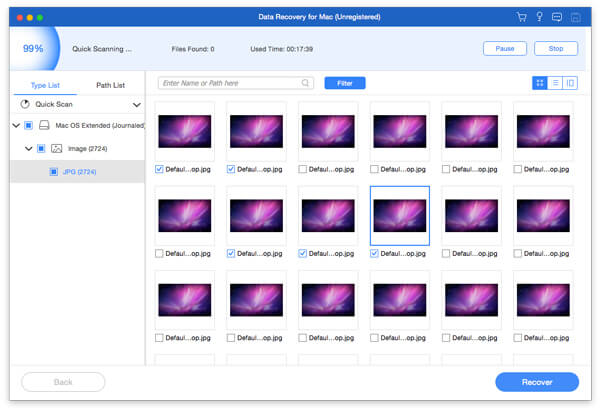
Task: Toggle the Mac OS Extended (Journaled) checkbox
Action: [28, 125]
